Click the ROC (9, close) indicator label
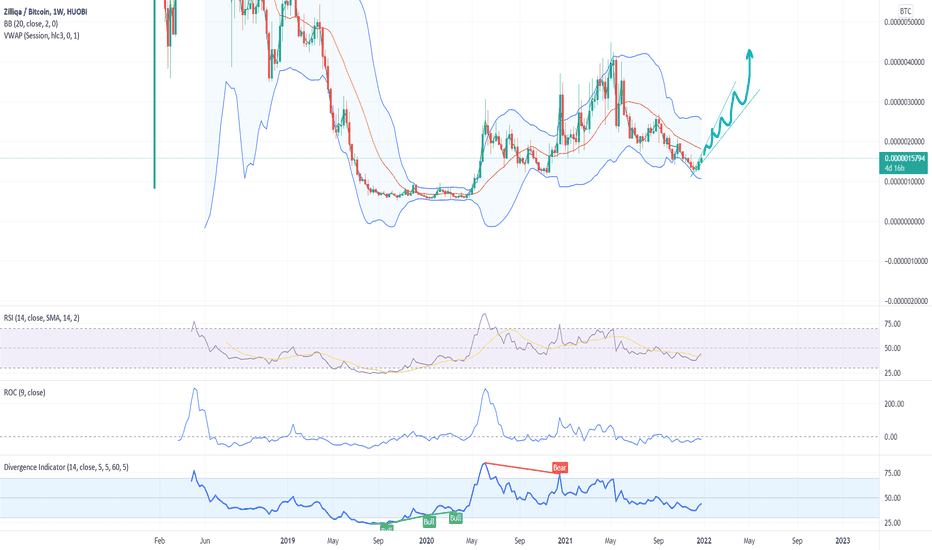Screen dimensions: 932x550 [x=24, y=392]
